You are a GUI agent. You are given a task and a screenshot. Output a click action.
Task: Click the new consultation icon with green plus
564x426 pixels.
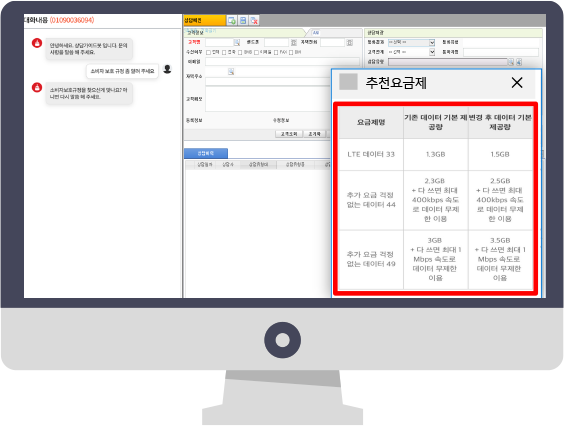tap(232, 21)
